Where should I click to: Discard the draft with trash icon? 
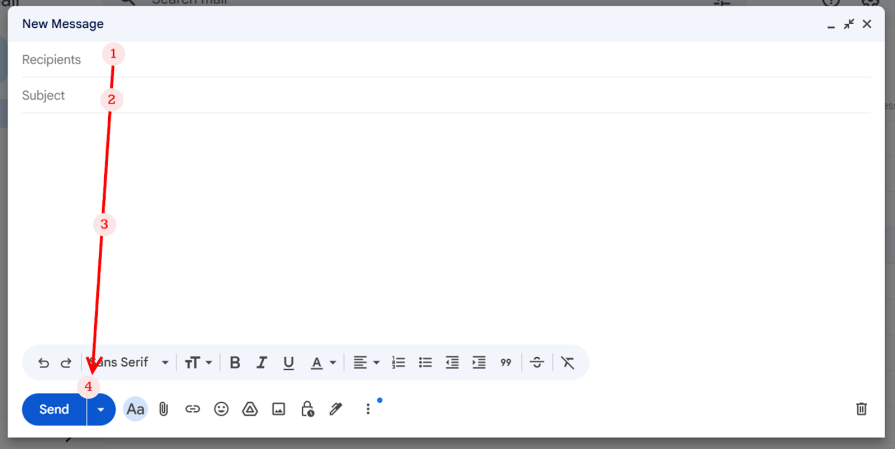861,408
